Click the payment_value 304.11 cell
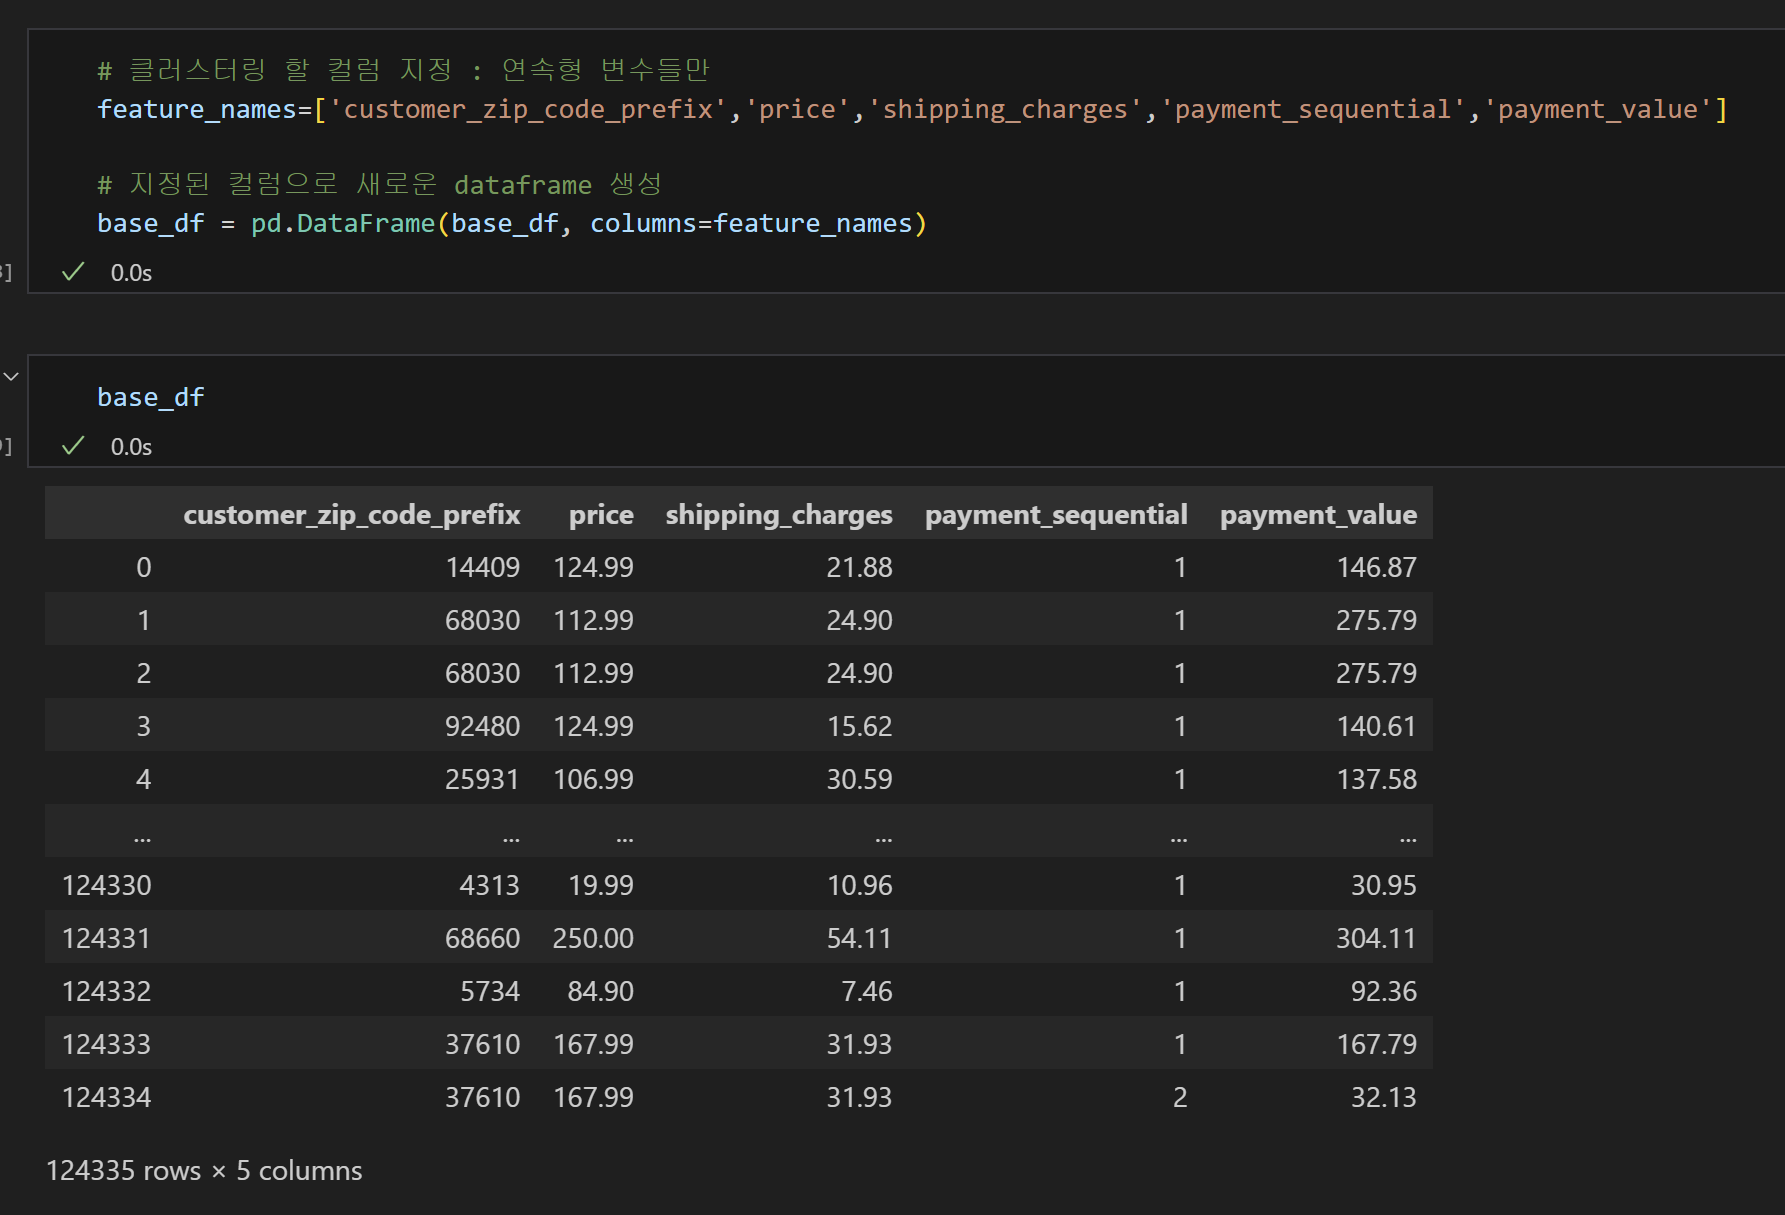The width and height of the screenshot is (1785, 1215). click(1376, 938)
